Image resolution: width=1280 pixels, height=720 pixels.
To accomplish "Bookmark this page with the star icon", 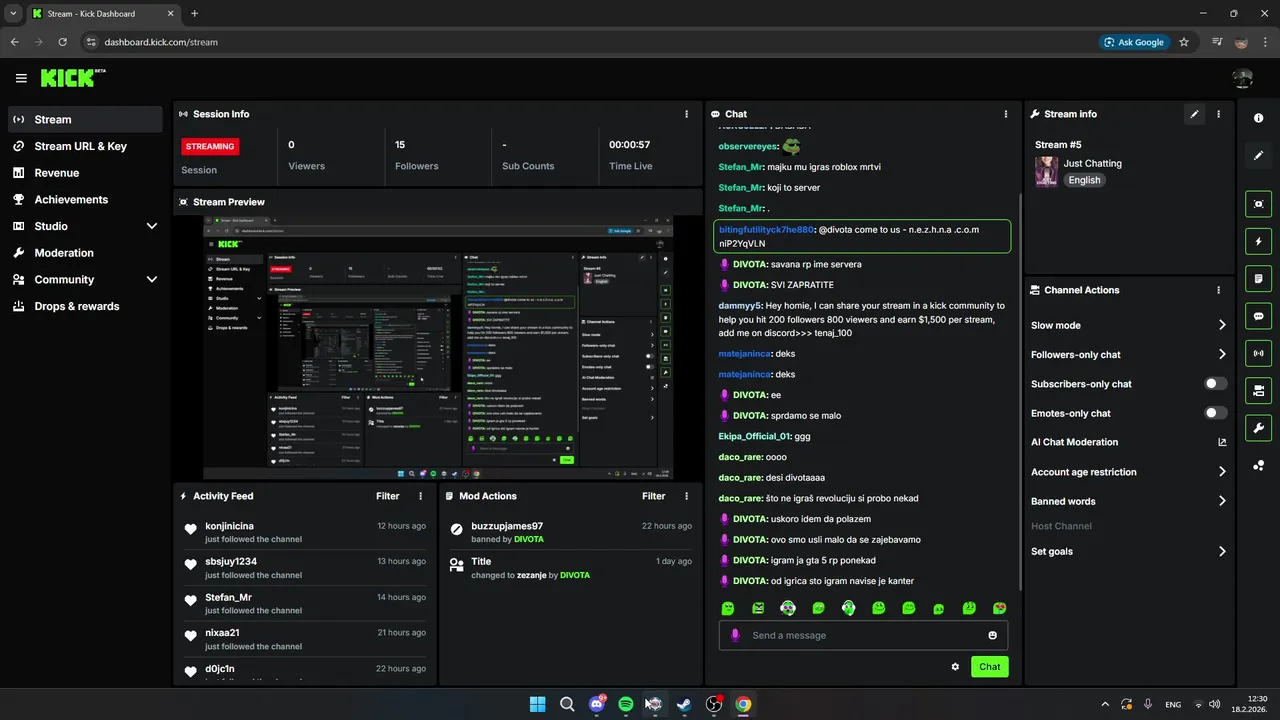I will (x=1184, y=42).
